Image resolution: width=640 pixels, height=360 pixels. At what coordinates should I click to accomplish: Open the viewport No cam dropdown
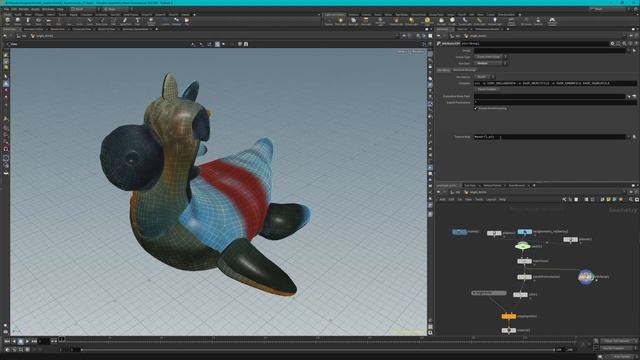(x=418, y=52)
